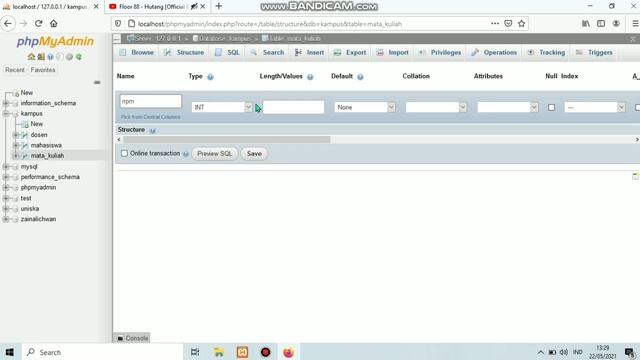This screenshot has height=360, width=640.
Task: Open the Insert tab
Action: (309, 53)
